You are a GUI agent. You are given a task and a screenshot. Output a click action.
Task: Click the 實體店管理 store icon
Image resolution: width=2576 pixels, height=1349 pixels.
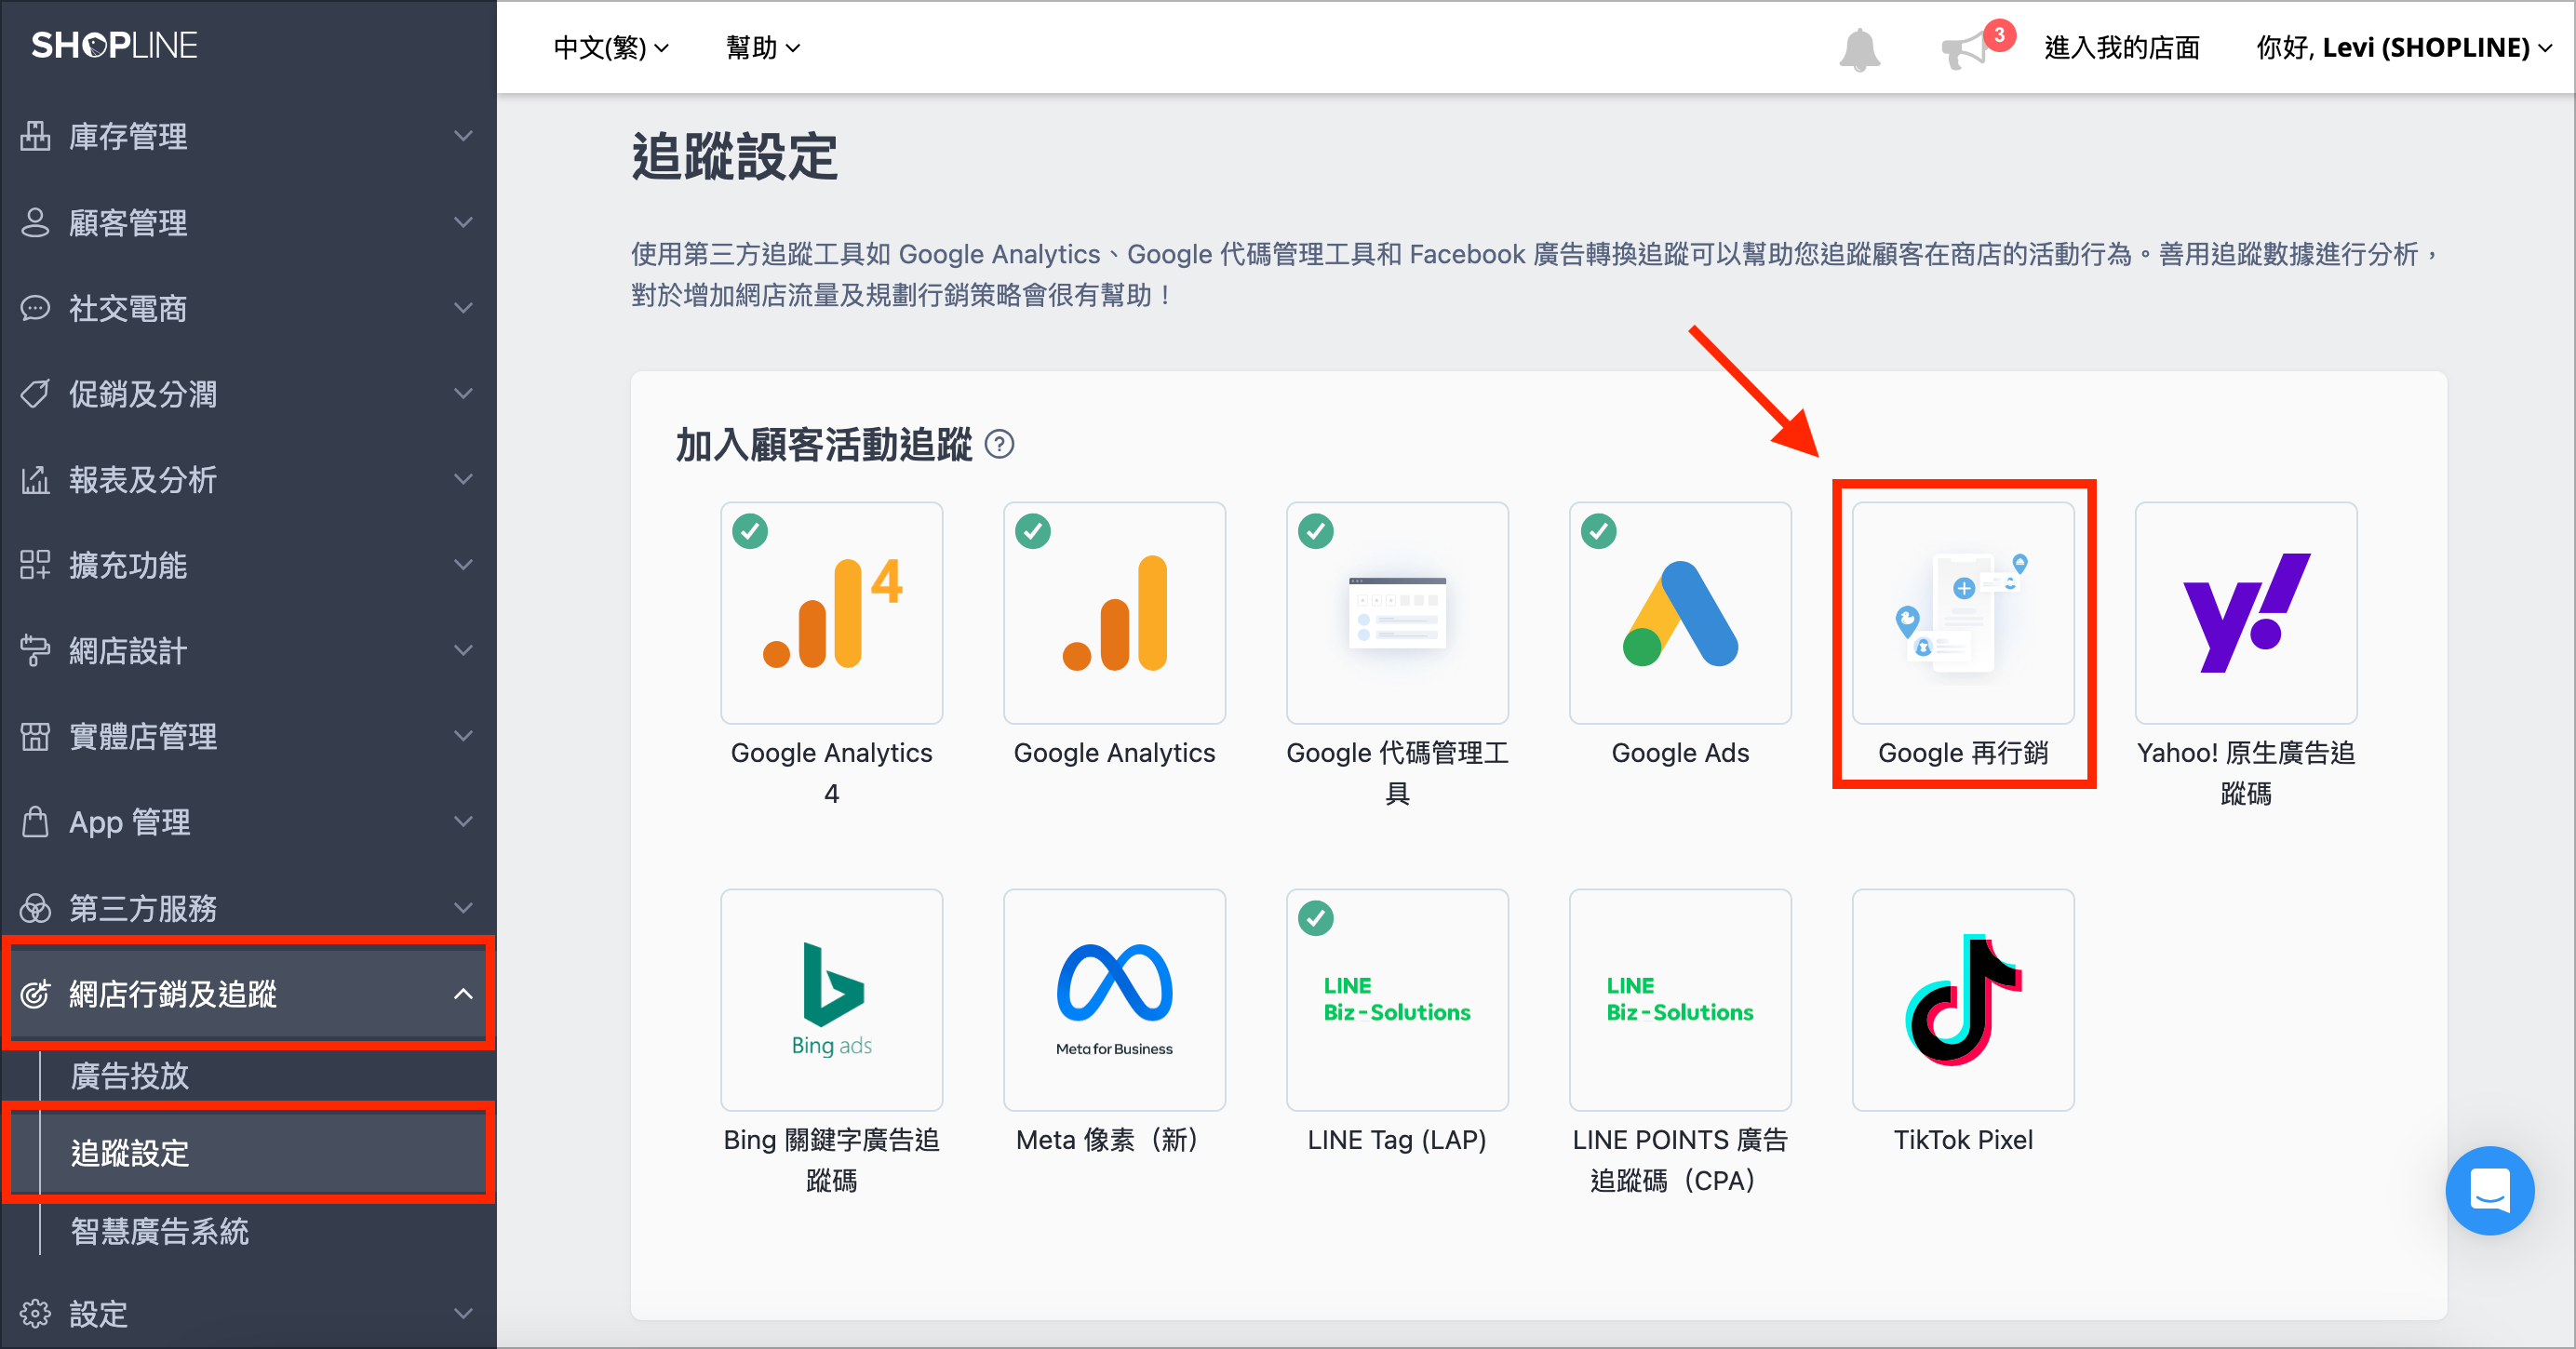35,736
